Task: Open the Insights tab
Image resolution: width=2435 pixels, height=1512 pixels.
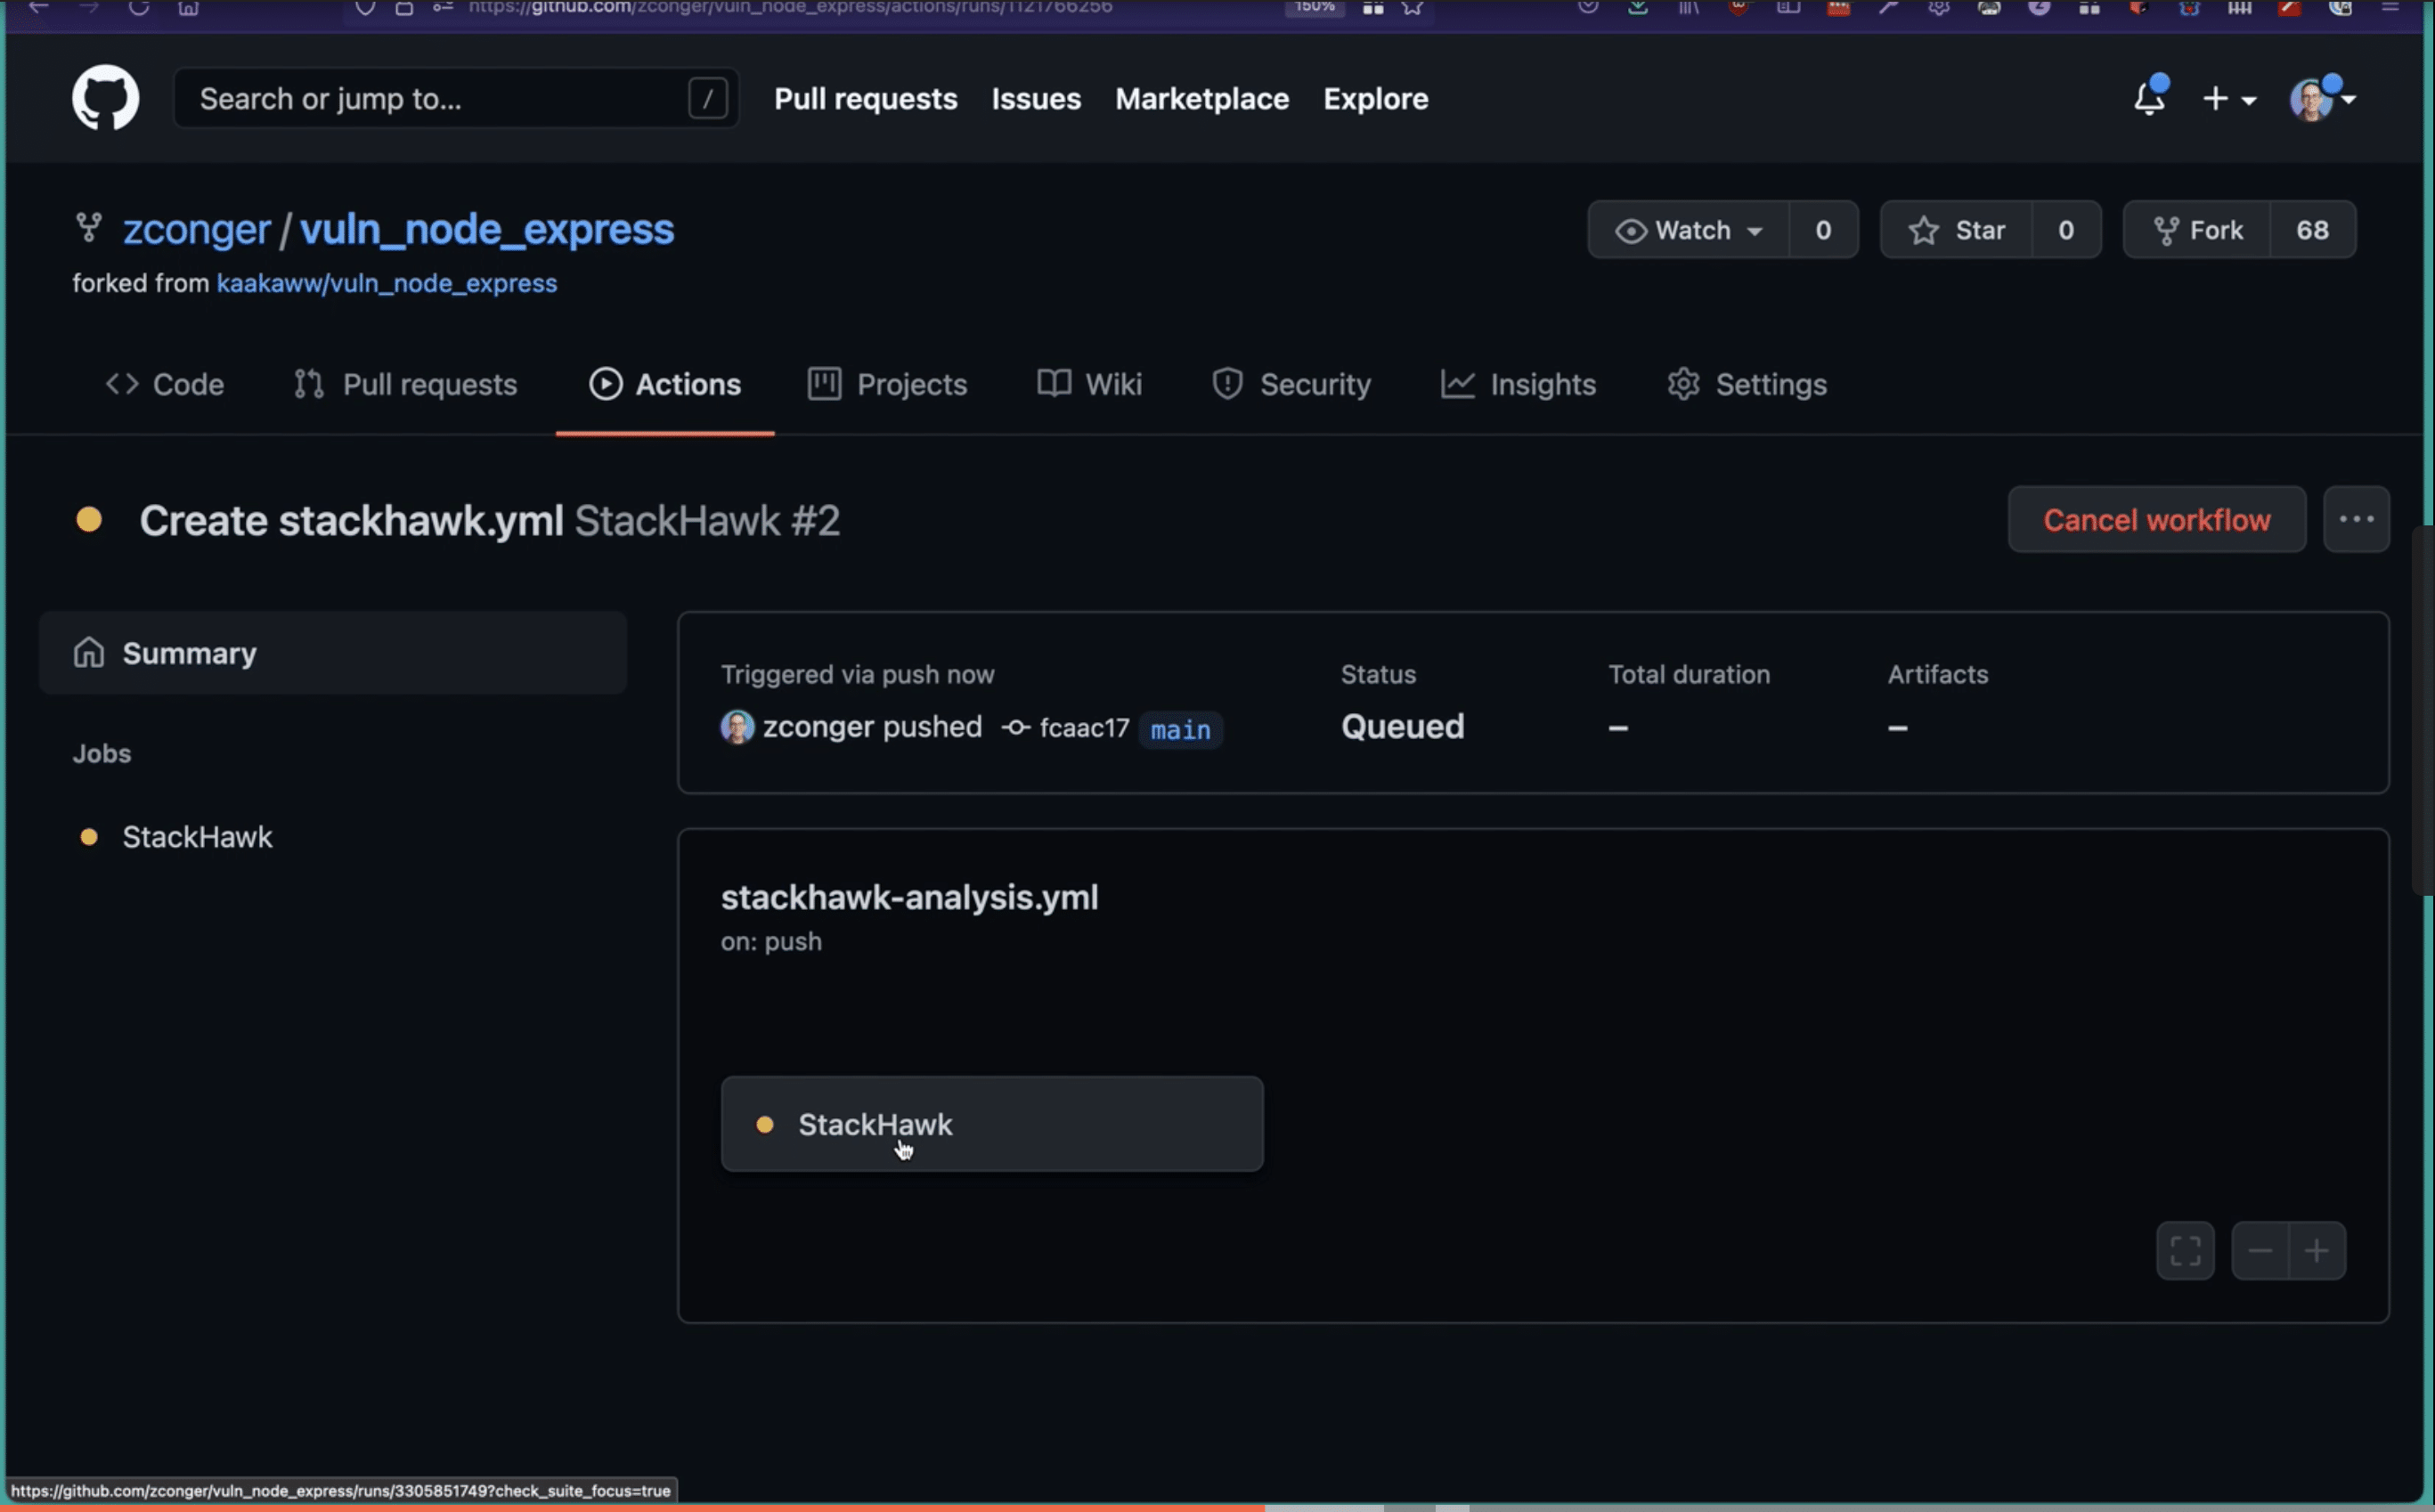Action: coord(1518,384)
